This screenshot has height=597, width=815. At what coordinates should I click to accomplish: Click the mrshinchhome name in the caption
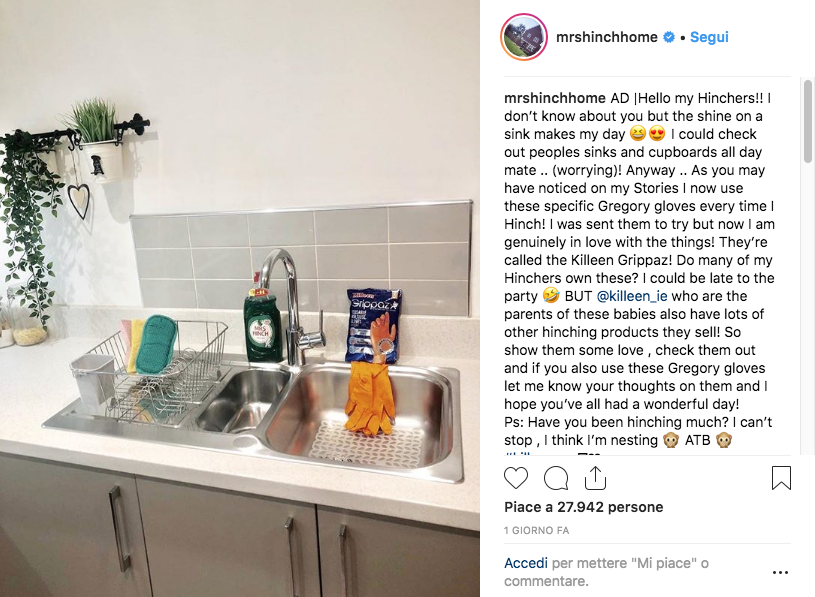pos(555,98)
